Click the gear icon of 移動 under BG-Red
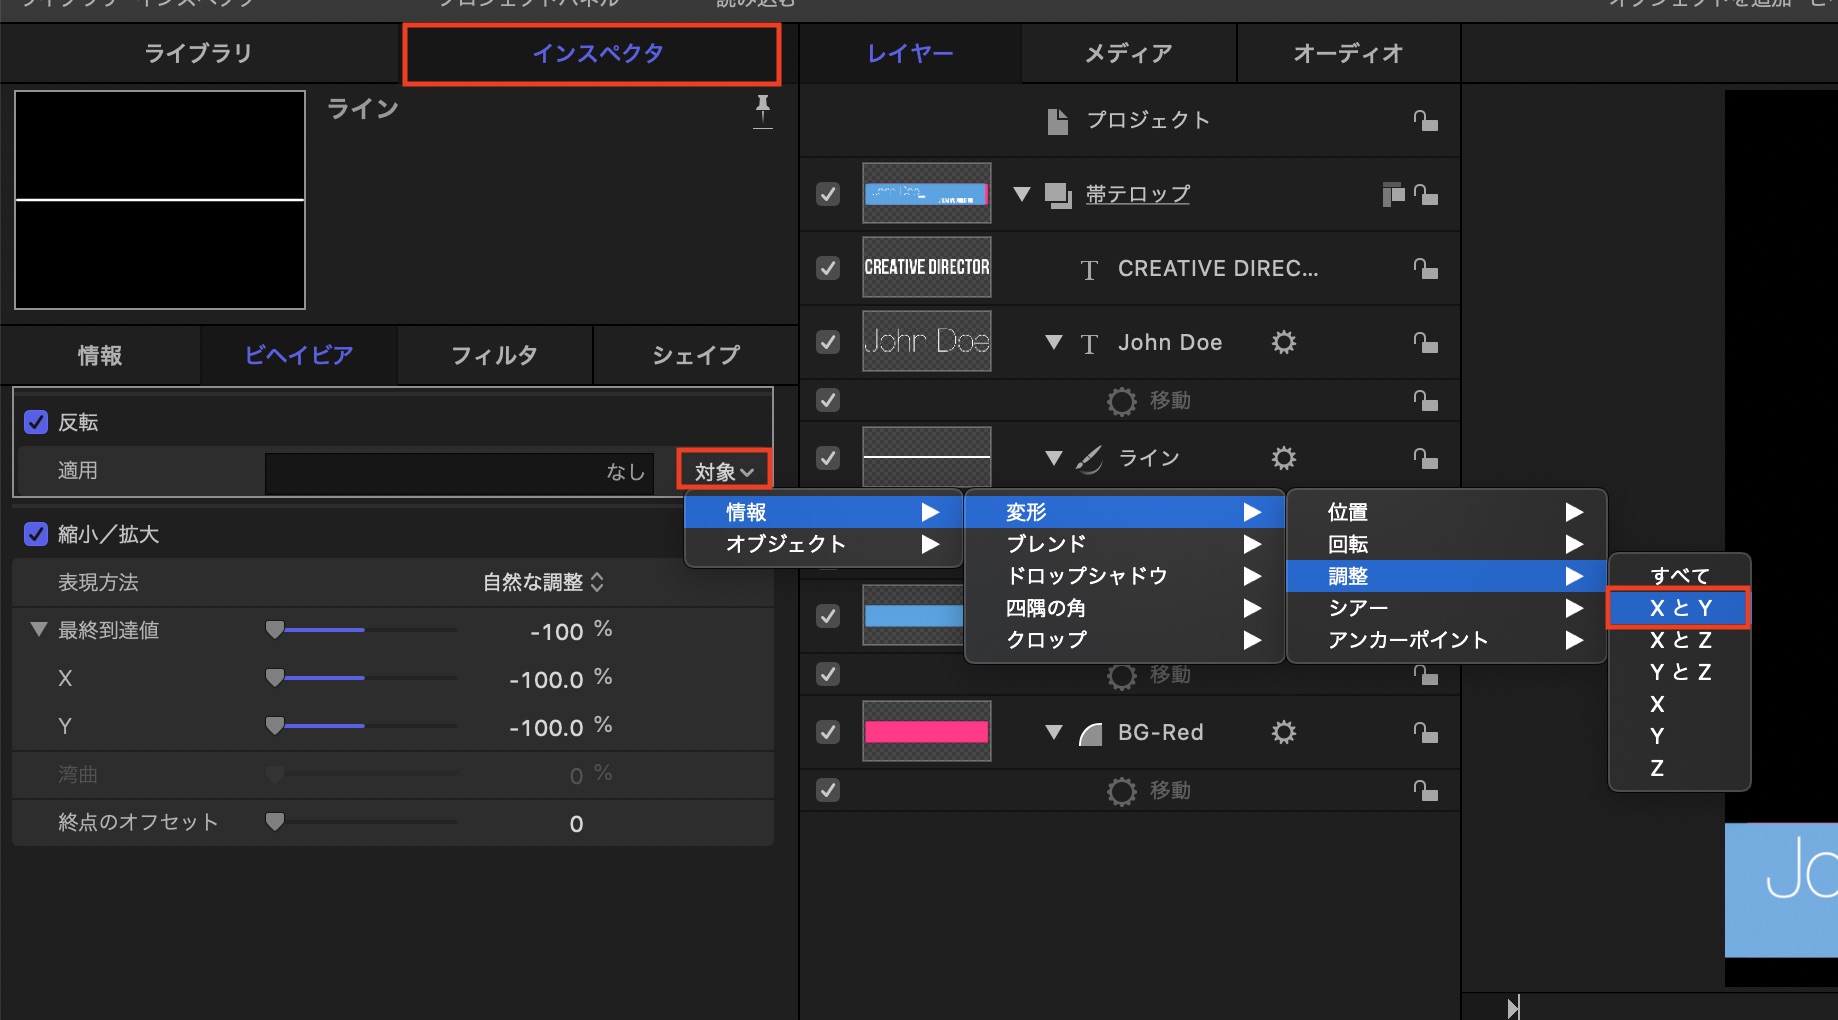Screen dimensions: 1838x1020 click(1122, 791)
